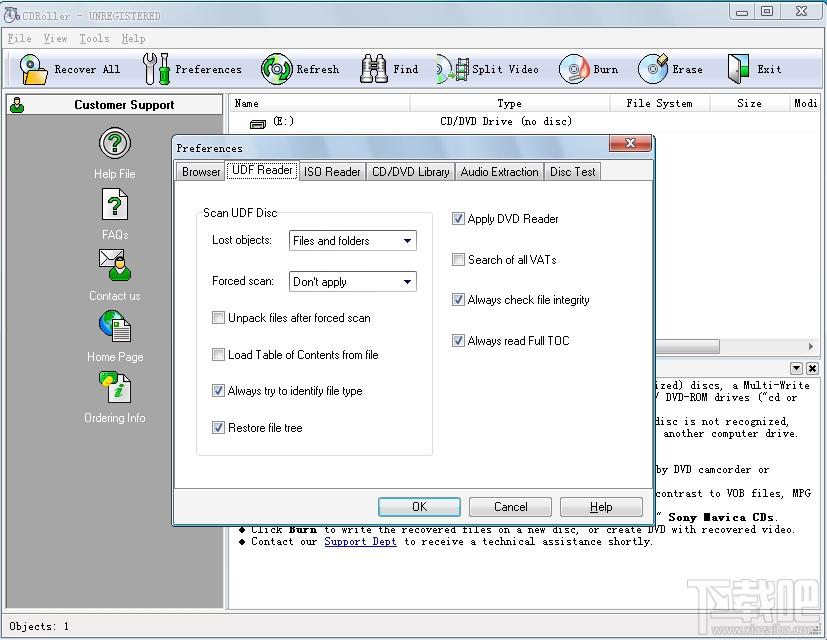
Task: Collapse info panel with down arrow button
Action: (x=796, y=368)
